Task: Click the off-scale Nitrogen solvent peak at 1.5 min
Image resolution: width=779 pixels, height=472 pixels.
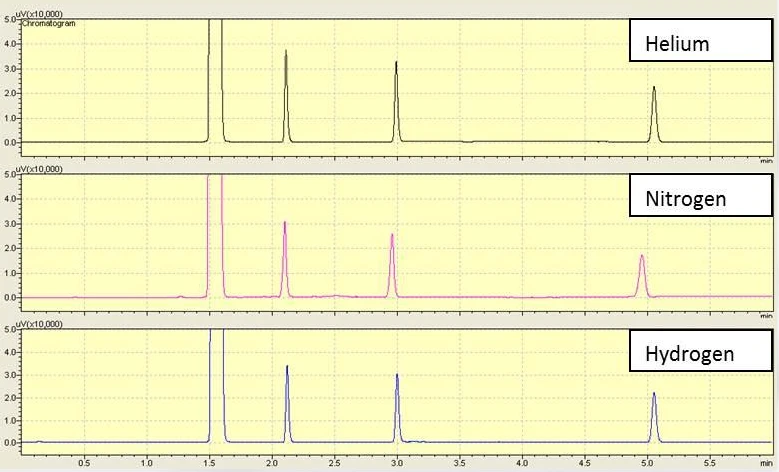Action: coord(215,236)
